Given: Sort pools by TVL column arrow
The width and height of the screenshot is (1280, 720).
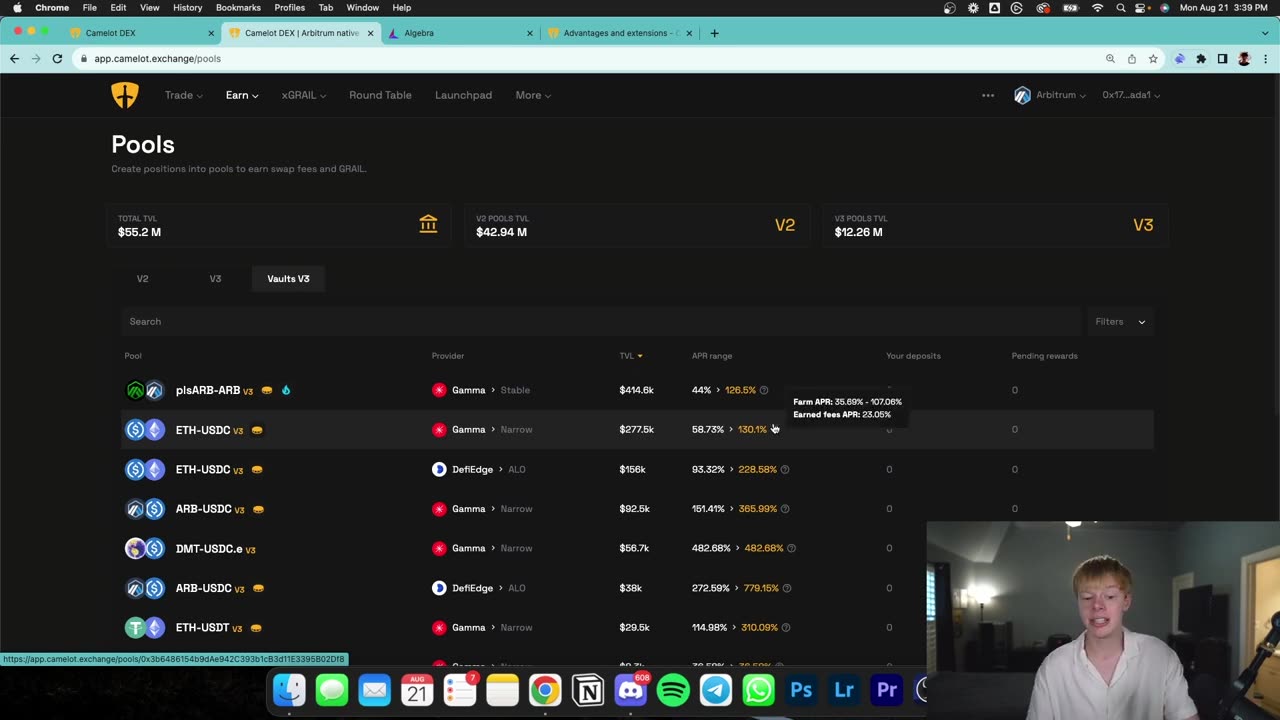Looking at the screenshot, I should click(x=640, y=356).
